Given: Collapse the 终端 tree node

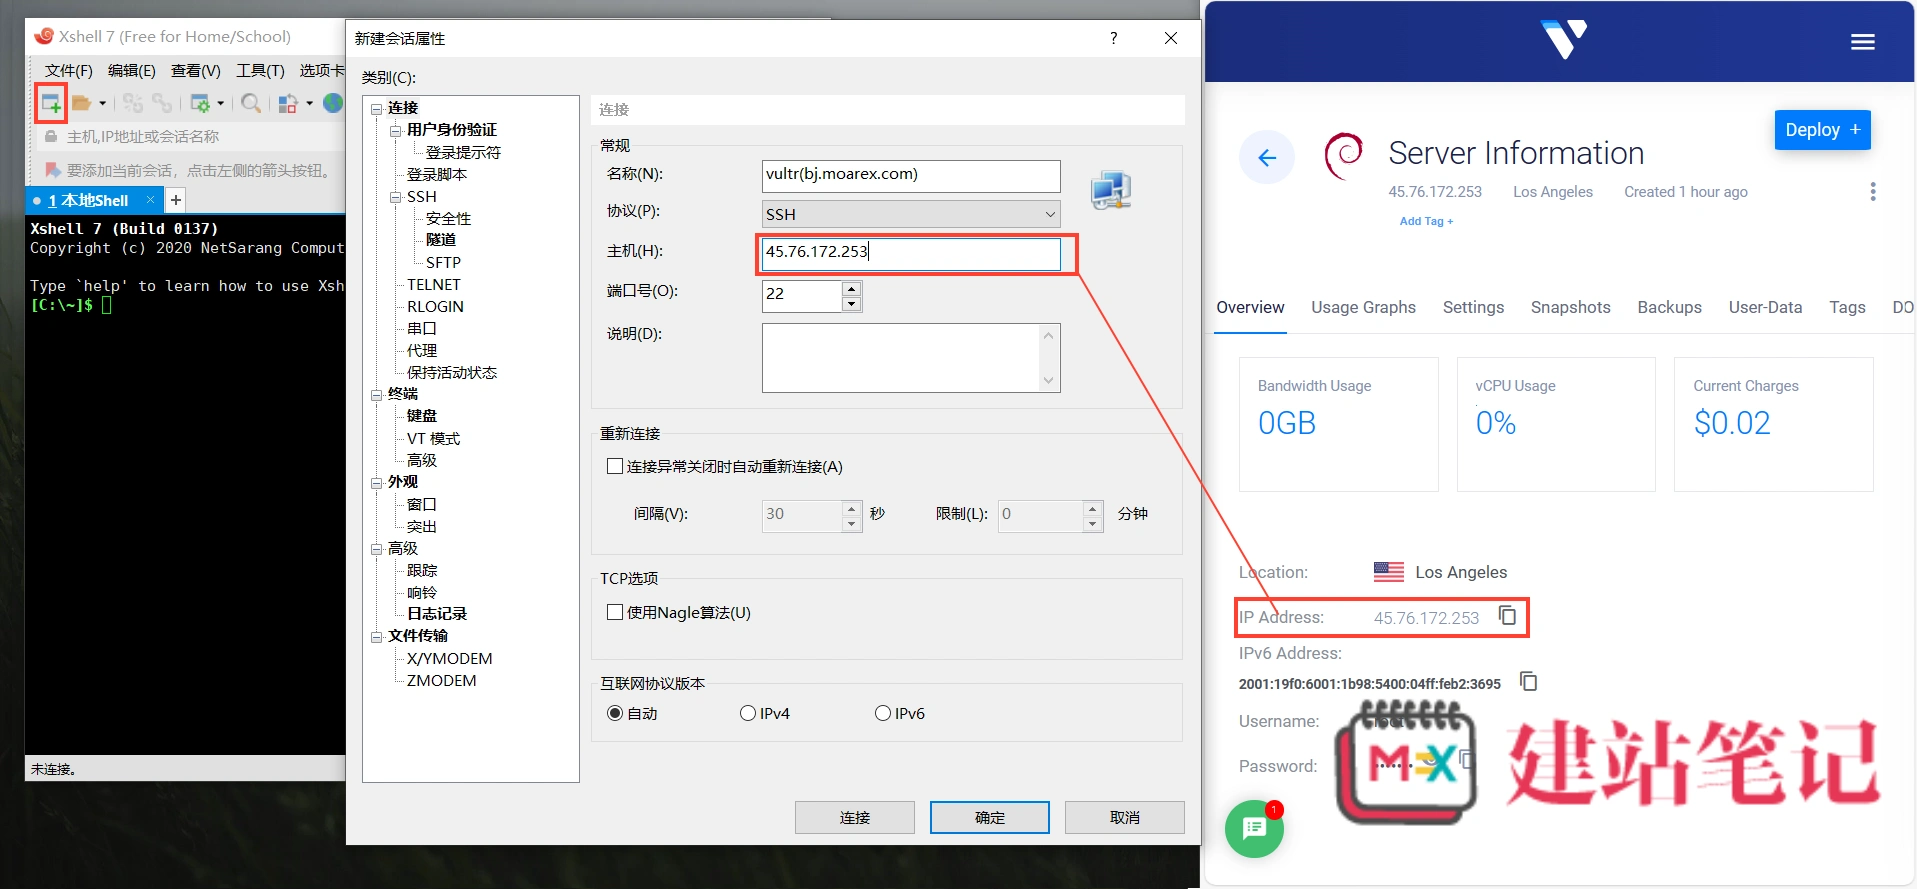Looking at the screenshot, I should (x=376, y=394).
